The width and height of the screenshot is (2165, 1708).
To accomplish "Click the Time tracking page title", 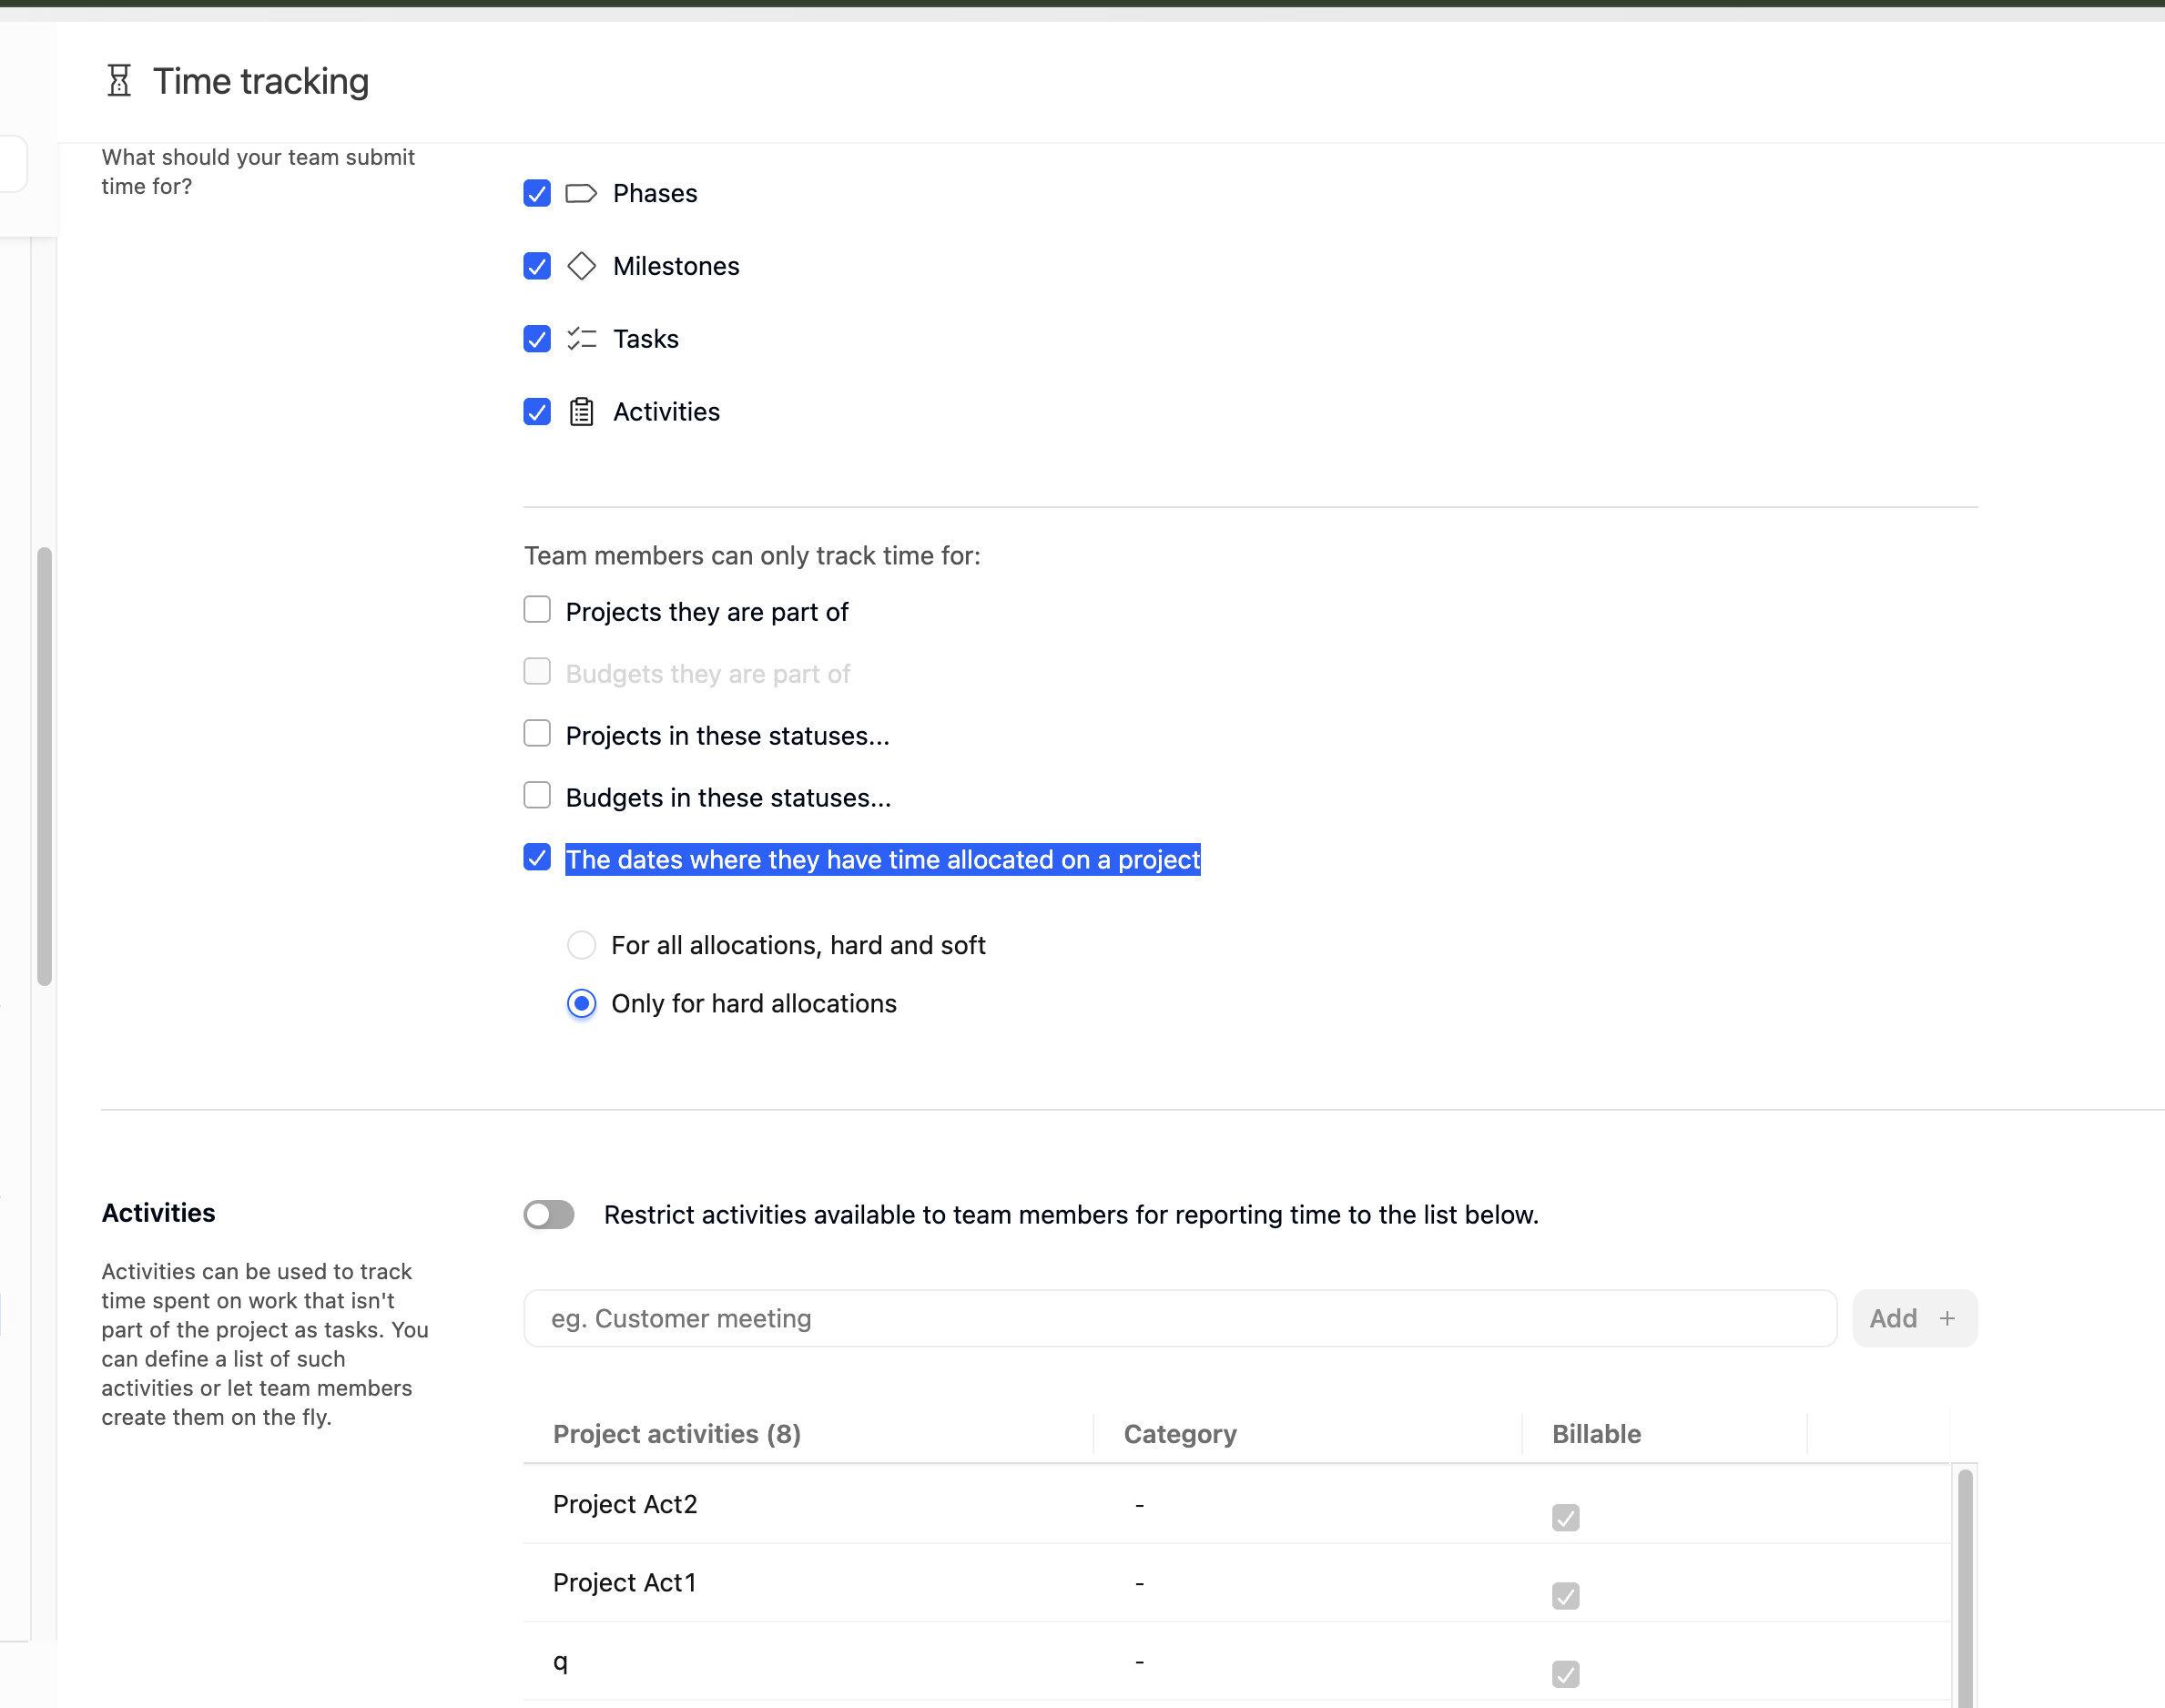I will coord(261,81).
